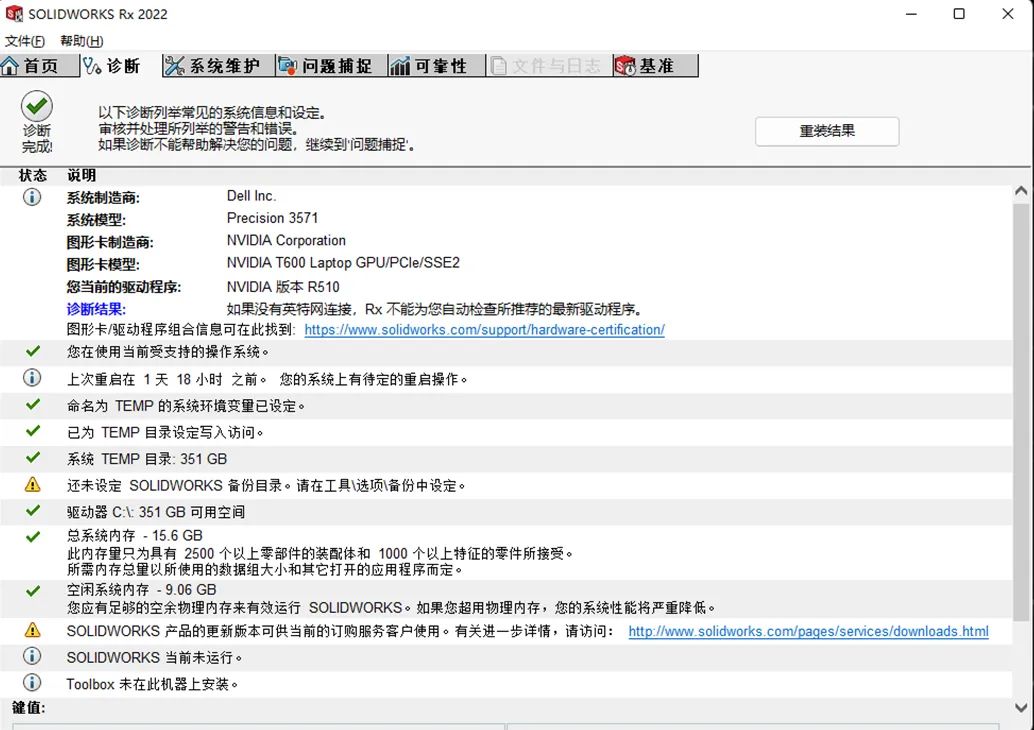Select the Dell Inc. manufacturer value
Viewport: 1034px width, 730px height.
[251, 196]
